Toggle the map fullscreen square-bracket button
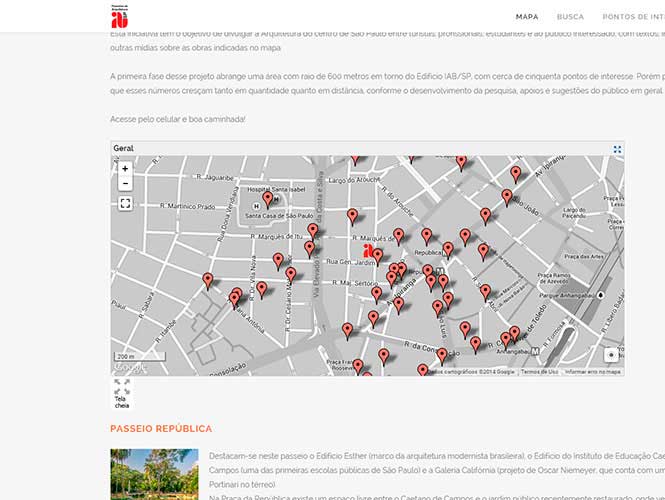This screenshot has height=500, width=665. 125,204
